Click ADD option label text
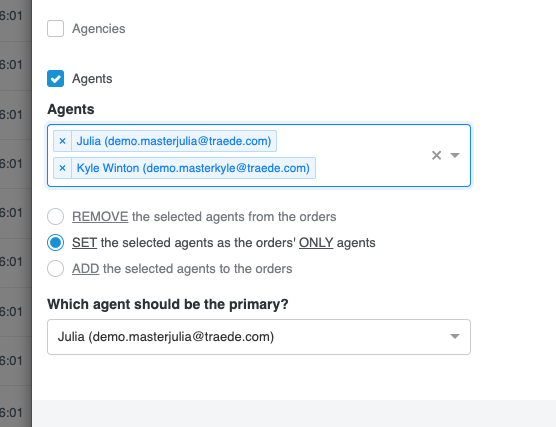The image size is (556, 427). pyautogui.click(x=182, y=269)
